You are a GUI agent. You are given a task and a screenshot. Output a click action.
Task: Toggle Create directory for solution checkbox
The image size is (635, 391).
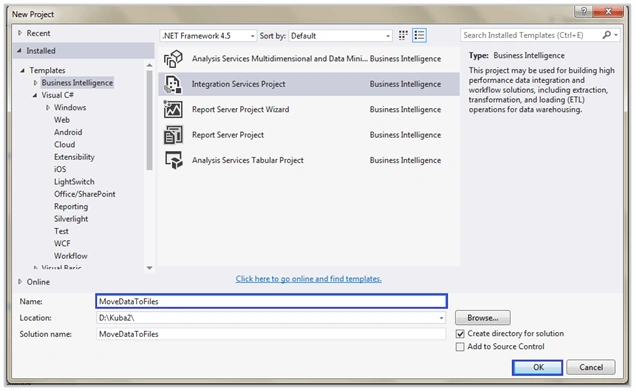460,334
